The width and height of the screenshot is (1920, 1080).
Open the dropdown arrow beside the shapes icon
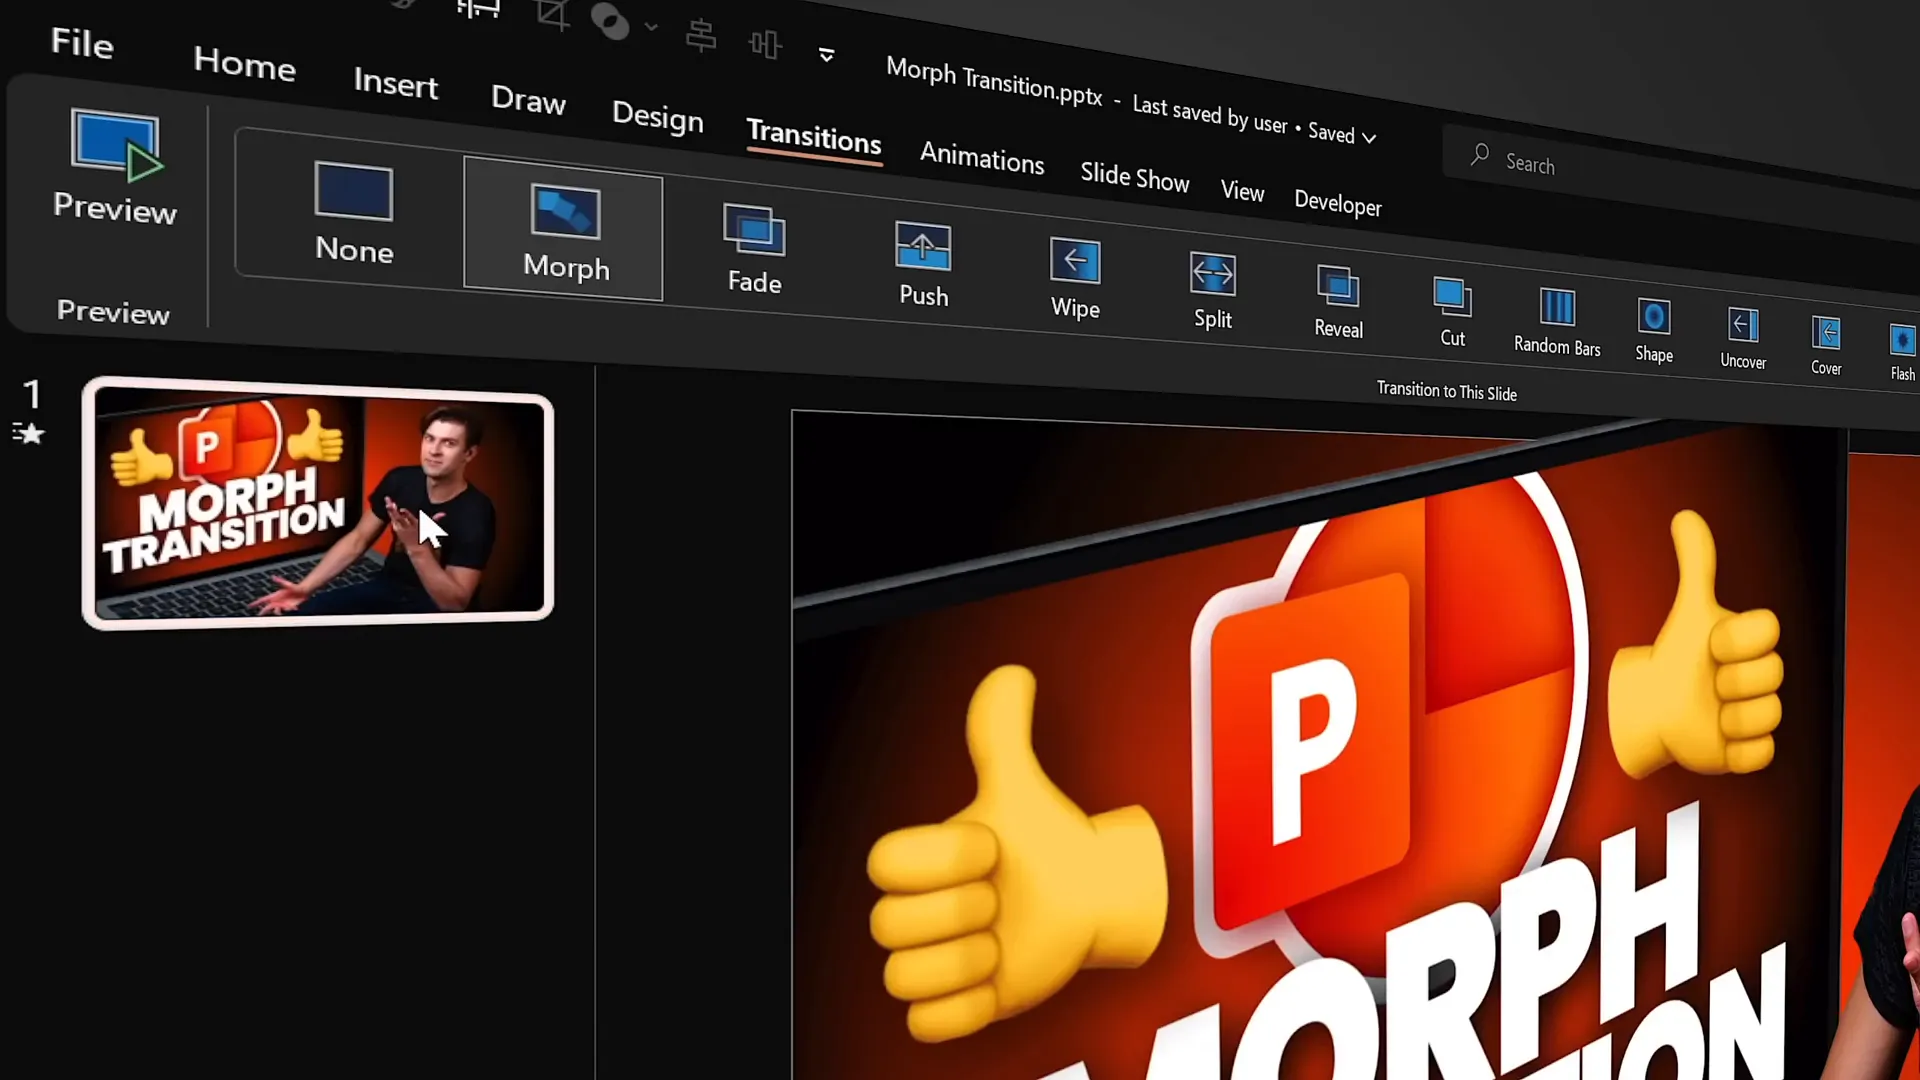tap(651, 27)
